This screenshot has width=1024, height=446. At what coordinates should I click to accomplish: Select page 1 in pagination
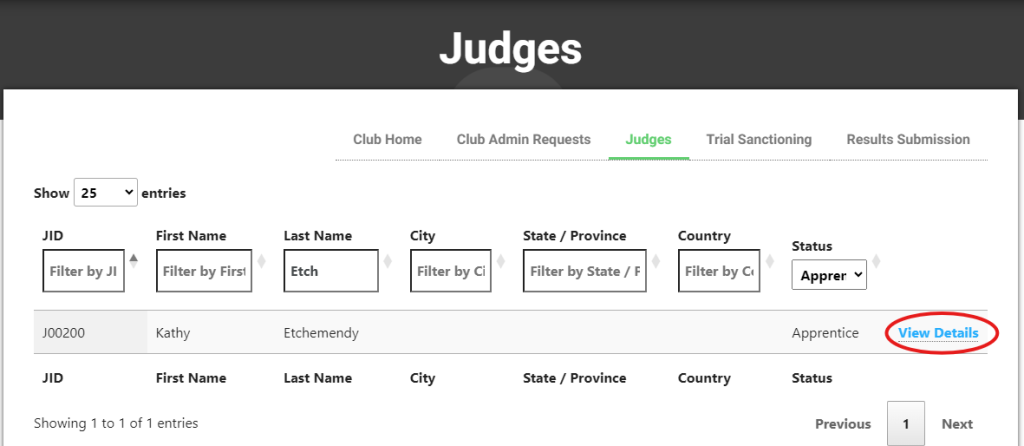(905, 424)
